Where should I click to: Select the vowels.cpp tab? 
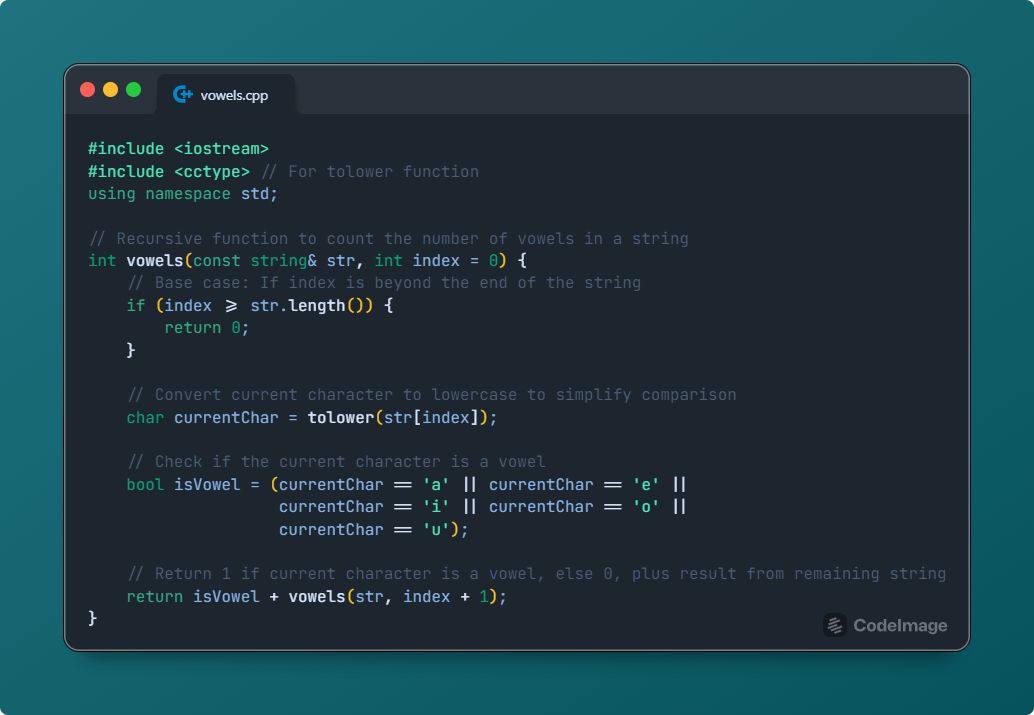pyautogui.click(x=226, y=94)
